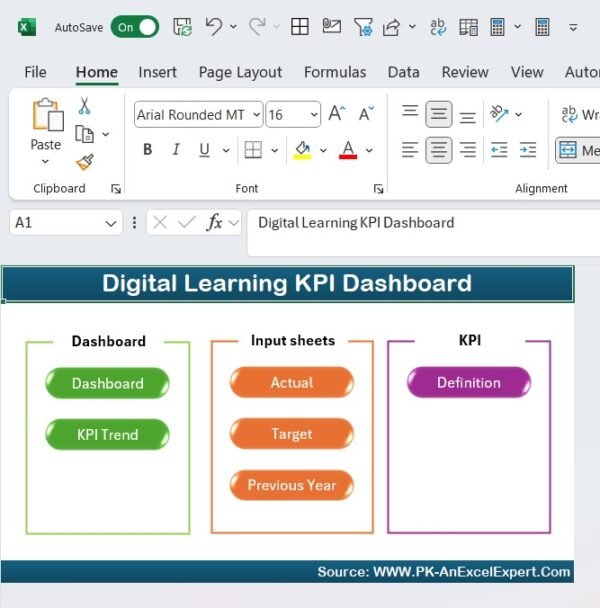Open the File tab
The height and width of the screenshot is (608, 600).
tap(35, 72)
